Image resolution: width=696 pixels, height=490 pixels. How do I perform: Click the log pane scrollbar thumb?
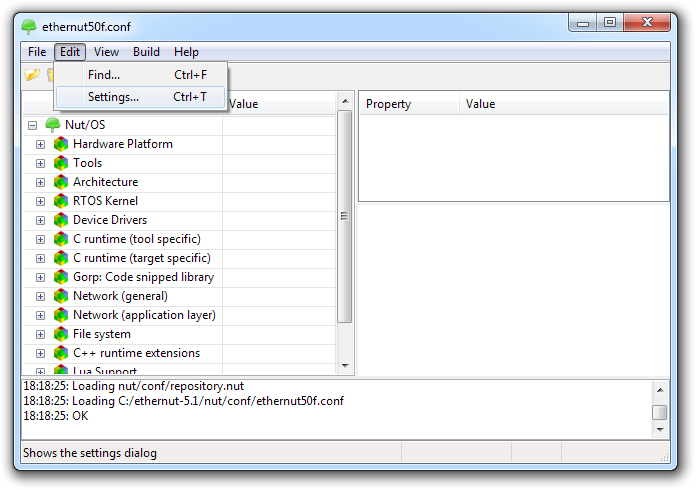[x=660, y=412]
